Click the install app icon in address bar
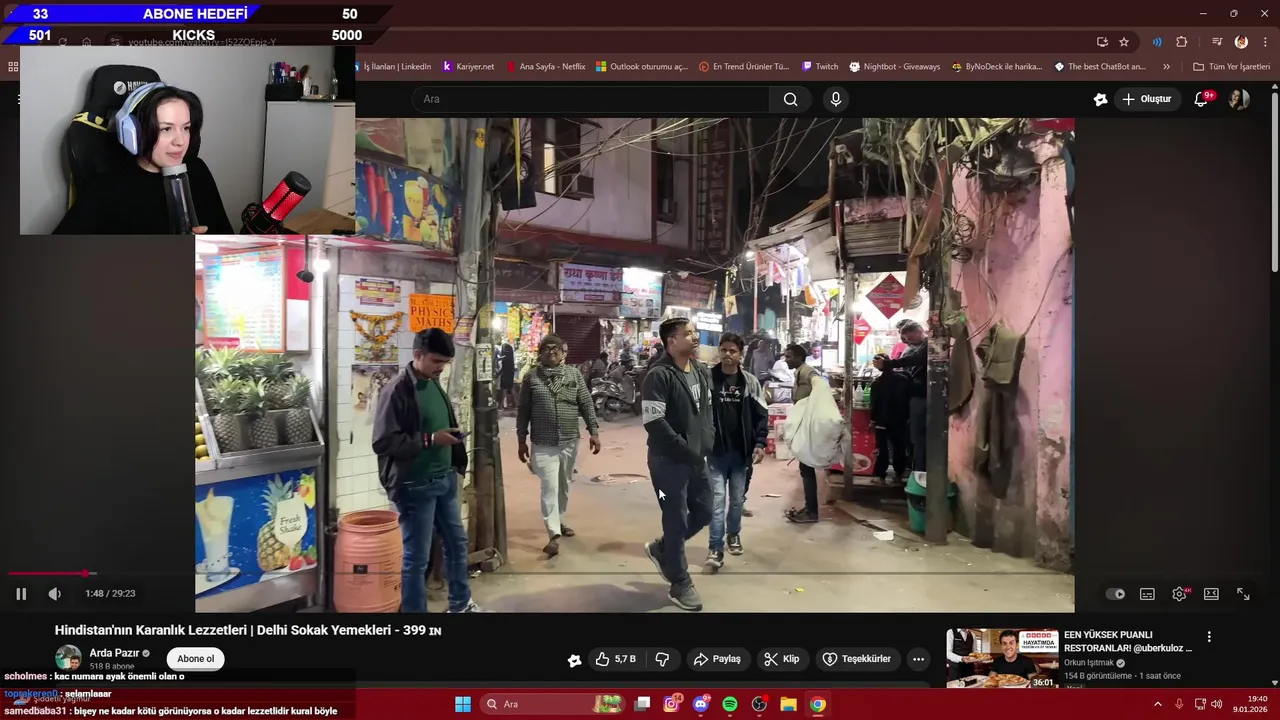The image size is (1280, 720). [1102, 42]
